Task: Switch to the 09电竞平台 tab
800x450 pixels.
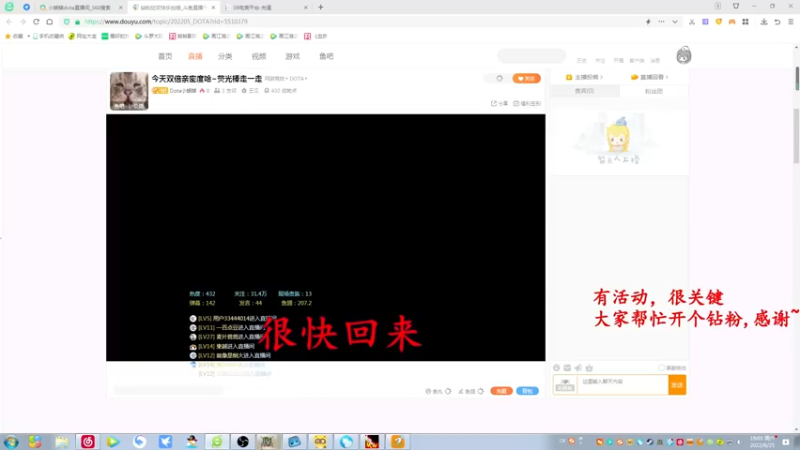Action: click(264, 8)
